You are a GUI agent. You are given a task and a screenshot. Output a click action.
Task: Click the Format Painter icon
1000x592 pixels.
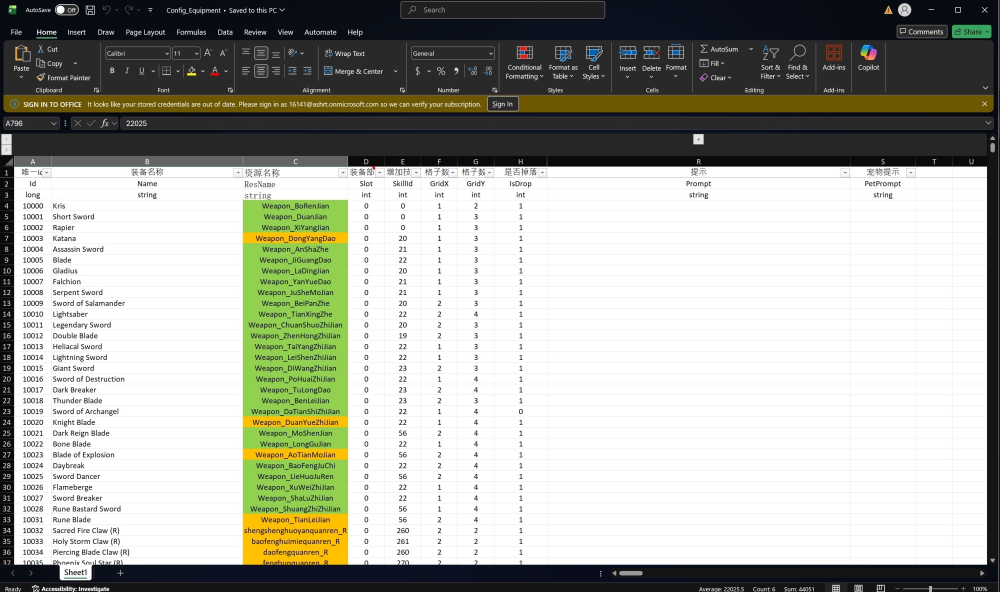pos(40,77)
